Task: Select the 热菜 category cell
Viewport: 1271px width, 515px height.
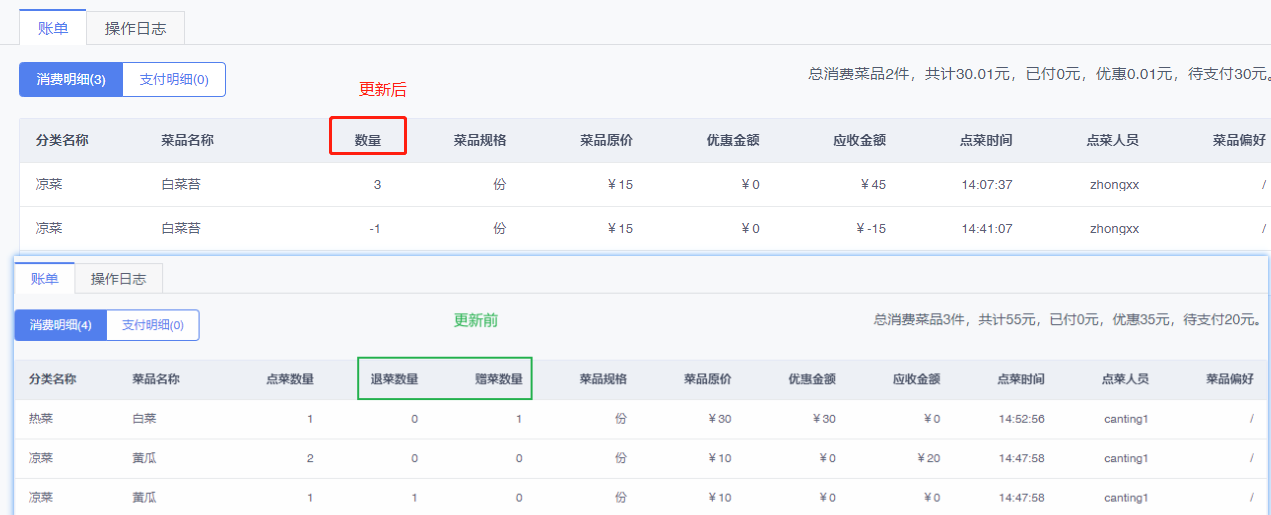Action: tap(41, 419)
